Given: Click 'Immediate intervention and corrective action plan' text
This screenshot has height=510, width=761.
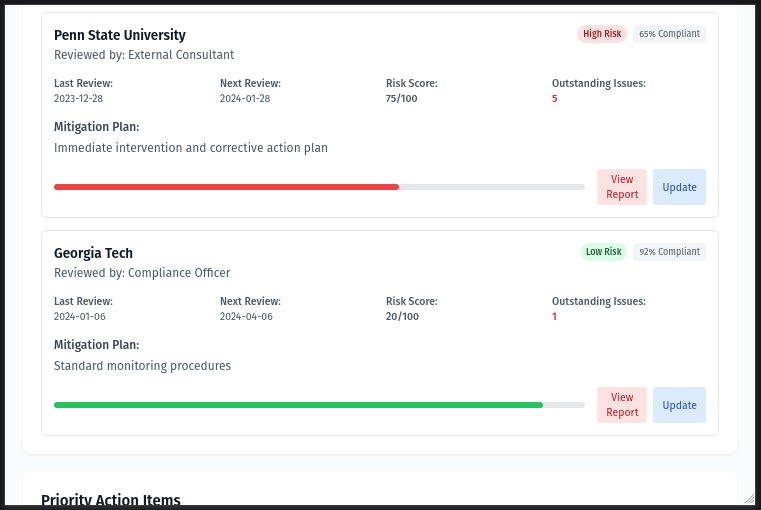Looking at the screenshot, I should pyautogui.click(x=191, y=148).
